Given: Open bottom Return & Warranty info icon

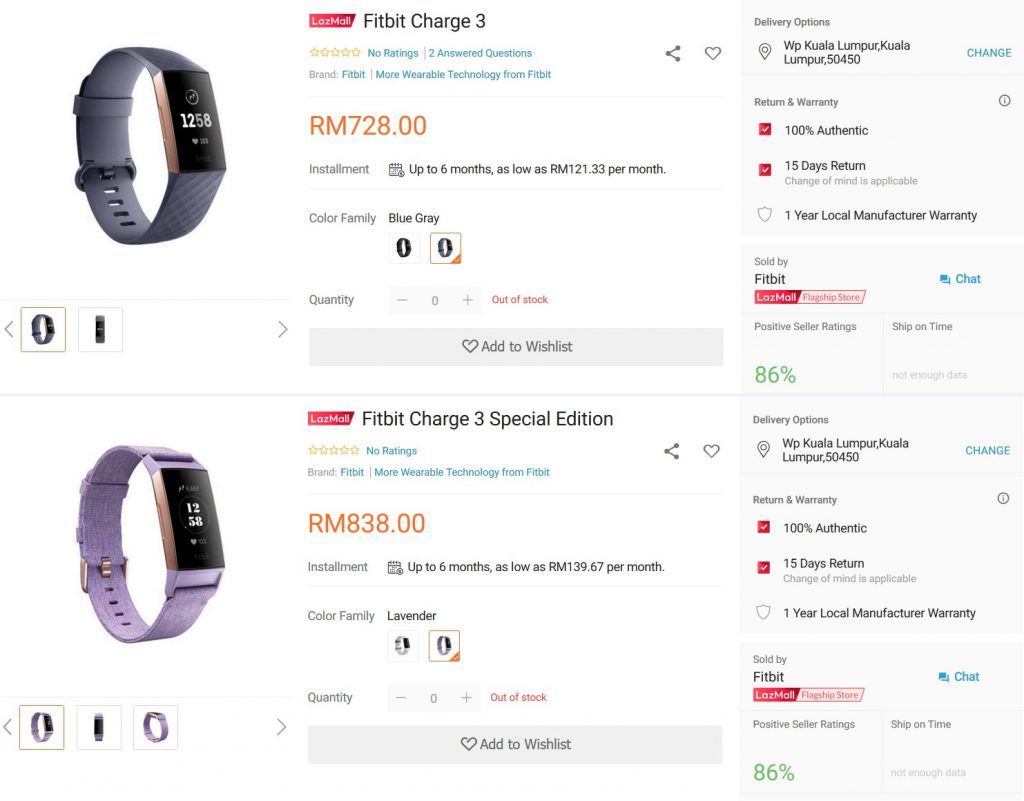Looking at the screenshot, I should click(1003, 498).
